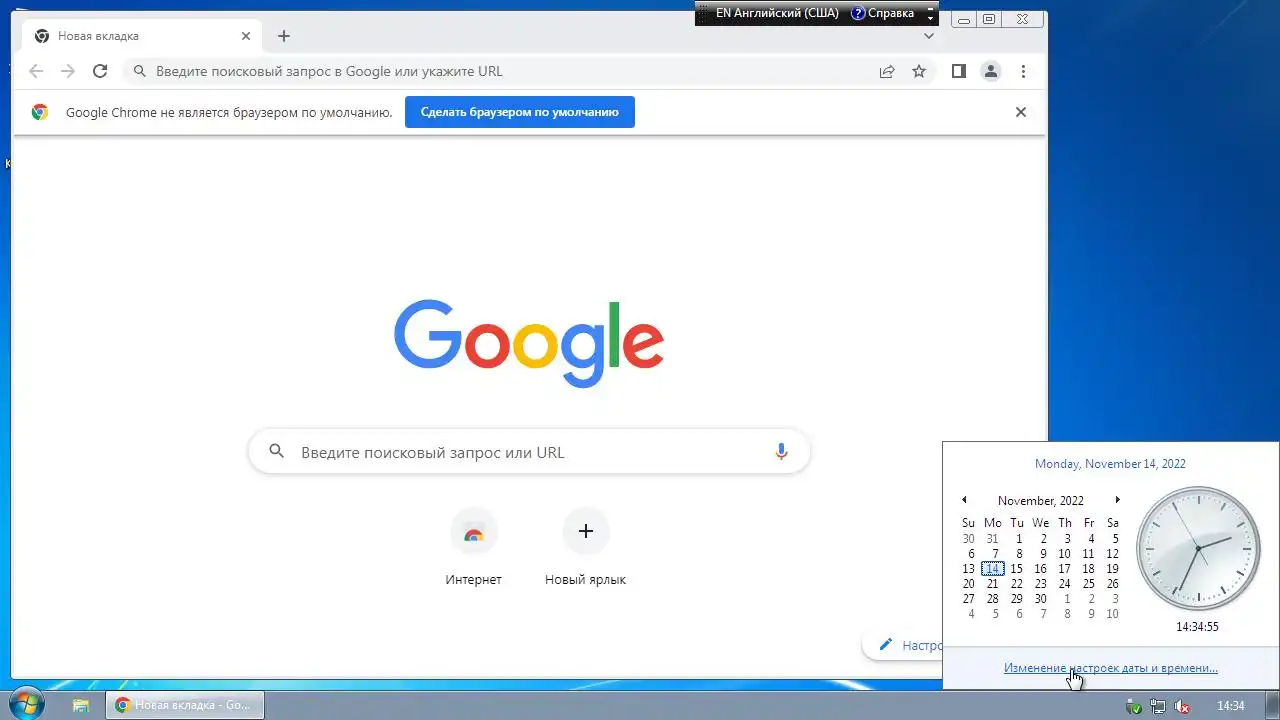This screenshot has width=1280, height=720.
Task: Click Справка help in language bar
Action: point(883,13)
